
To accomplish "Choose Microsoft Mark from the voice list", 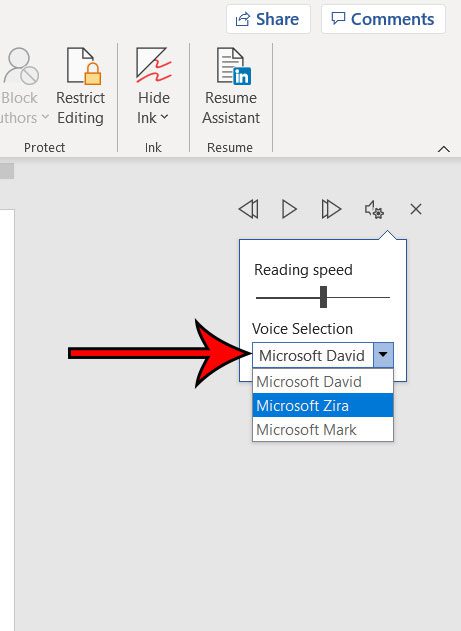I will tap(323, 429).
